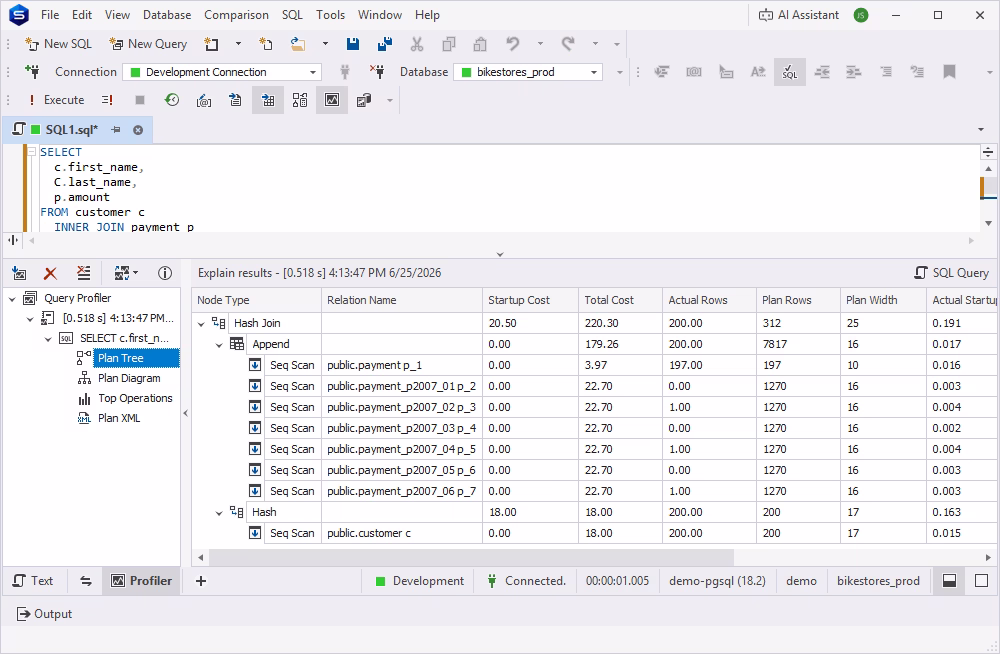Click the Get New Results profiler icon
Image resolution: width=1000 pixels, height=654 pixels.
[19, 273]
